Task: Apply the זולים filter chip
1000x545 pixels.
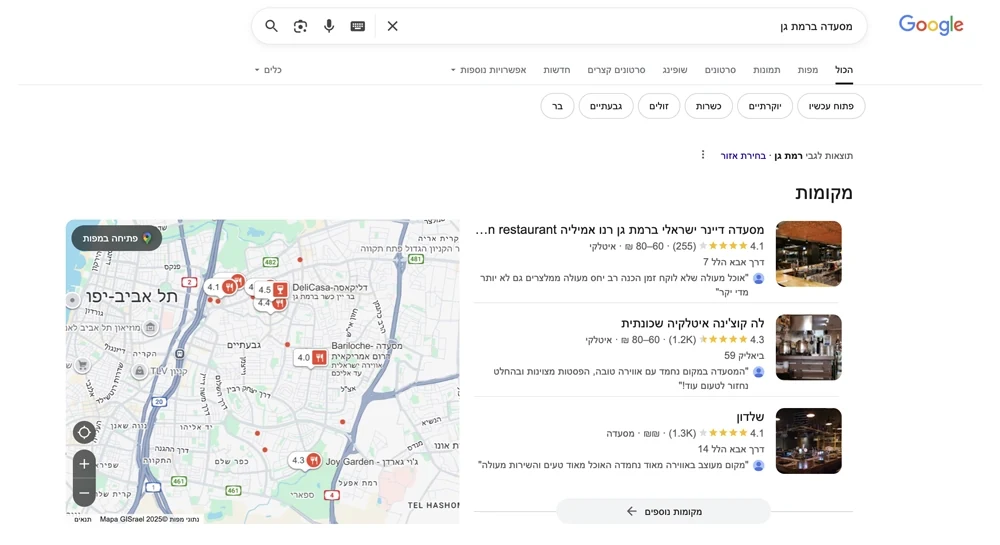Action: 659,106
